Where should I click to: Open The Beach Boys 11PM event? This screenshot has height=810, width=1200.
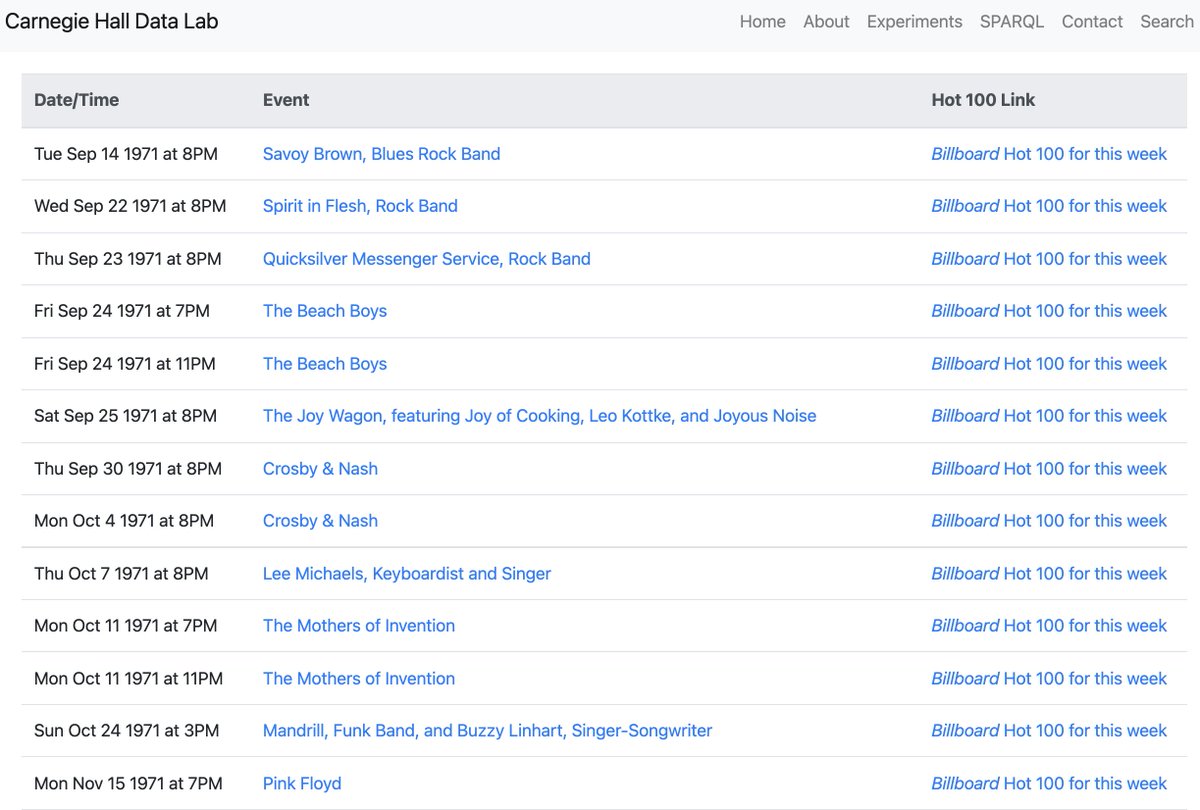tap(325, 364)
